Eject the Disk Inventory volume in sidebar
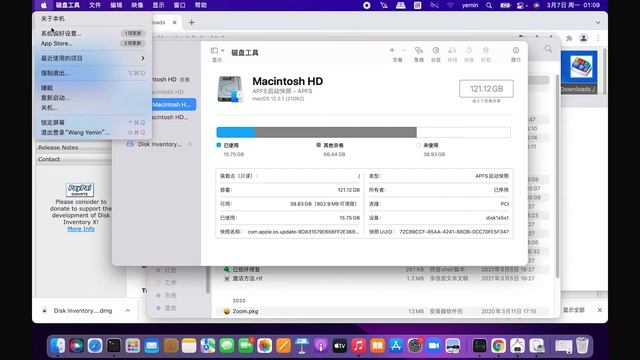 190,144
